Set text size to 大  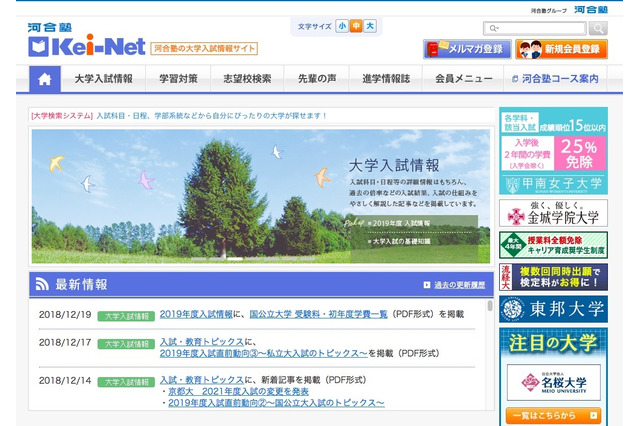point(370,26)
